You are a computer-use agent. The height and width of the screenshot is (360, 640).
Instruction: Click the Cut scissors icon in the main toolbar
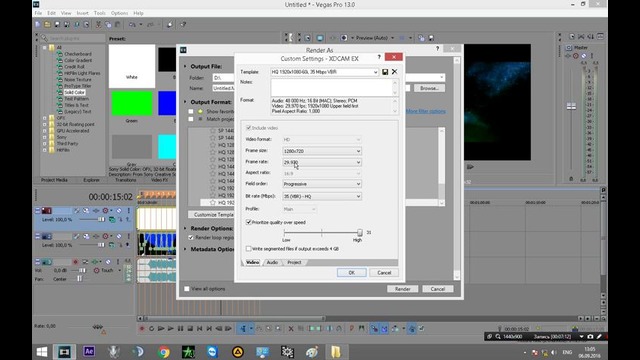pos(98,24)
